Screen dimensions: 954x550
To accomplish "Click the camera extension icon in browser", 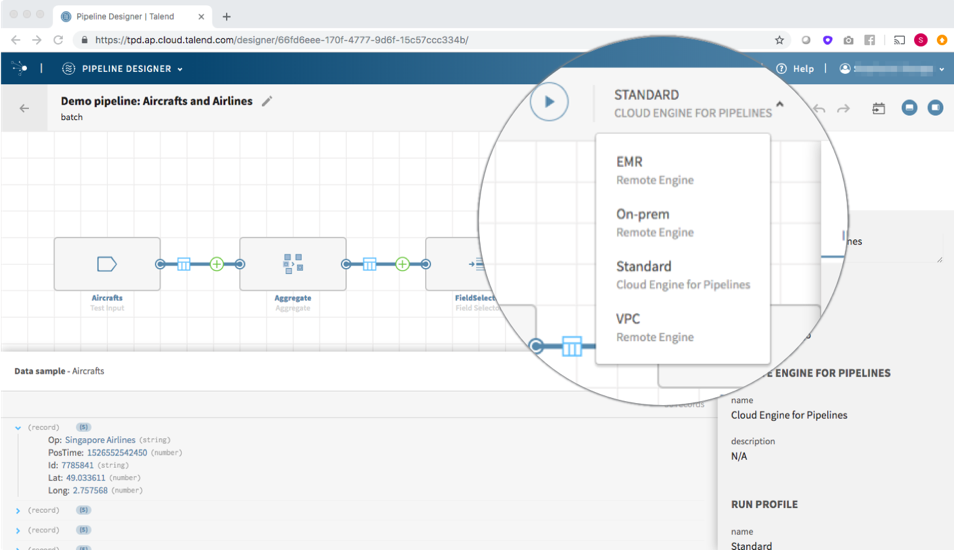I will (x=848, y=40).
